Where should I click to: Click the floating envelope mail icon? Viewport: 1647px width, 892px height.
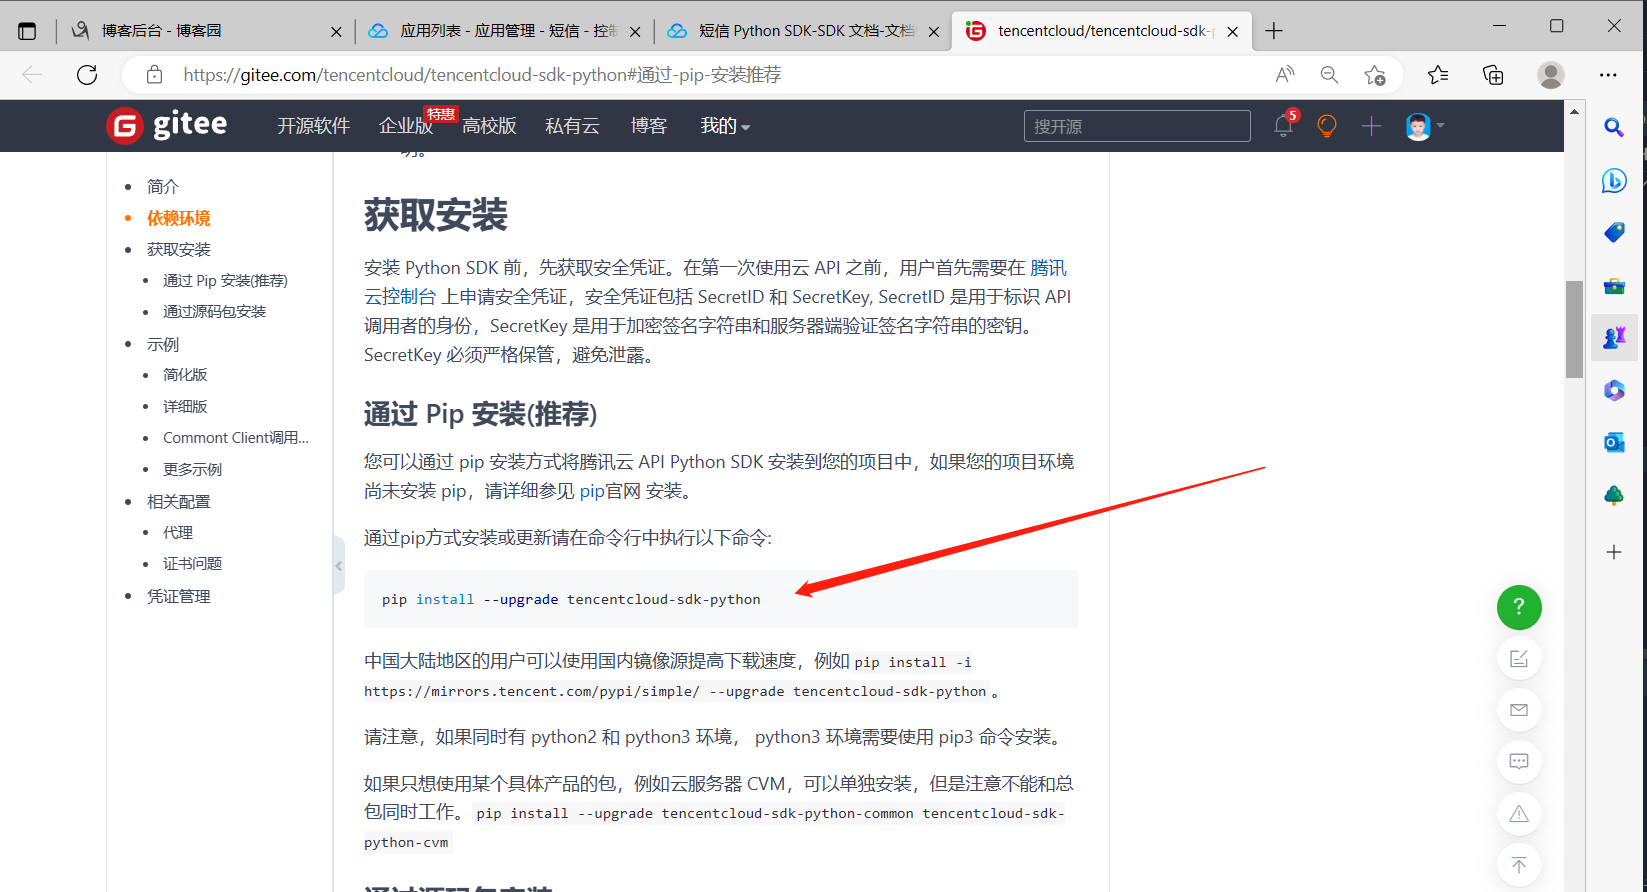(x=1519, y=710)
